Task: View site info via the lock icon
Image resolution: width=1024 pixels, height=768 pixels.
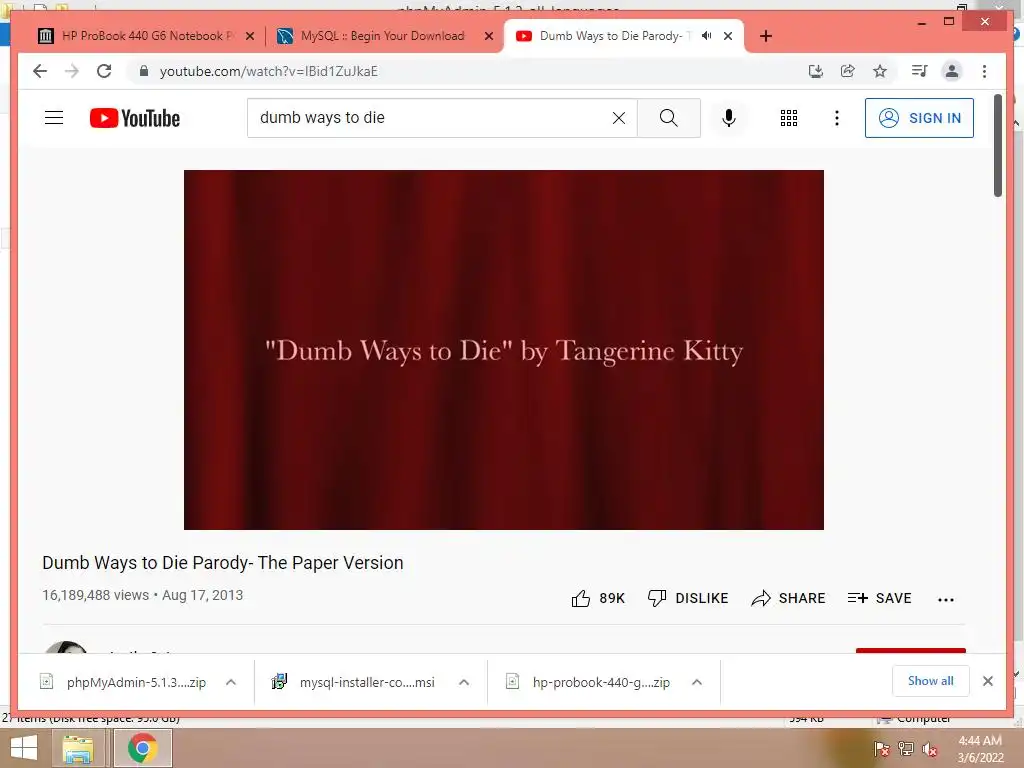Action: tap(144, 71)
